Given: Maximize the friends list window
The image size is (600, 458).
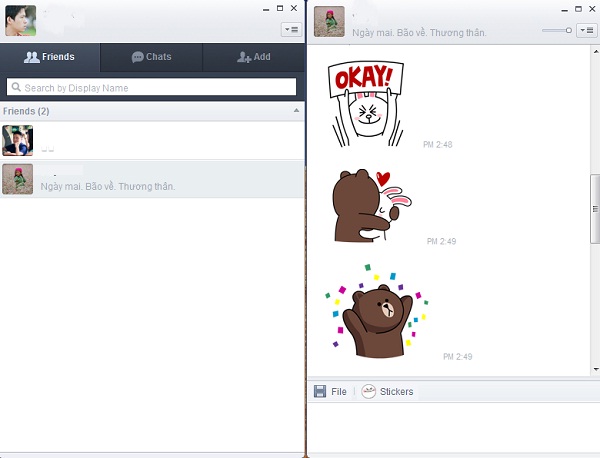Looking at the screenshot, I should pyautogui.click(x=280, y=8).
